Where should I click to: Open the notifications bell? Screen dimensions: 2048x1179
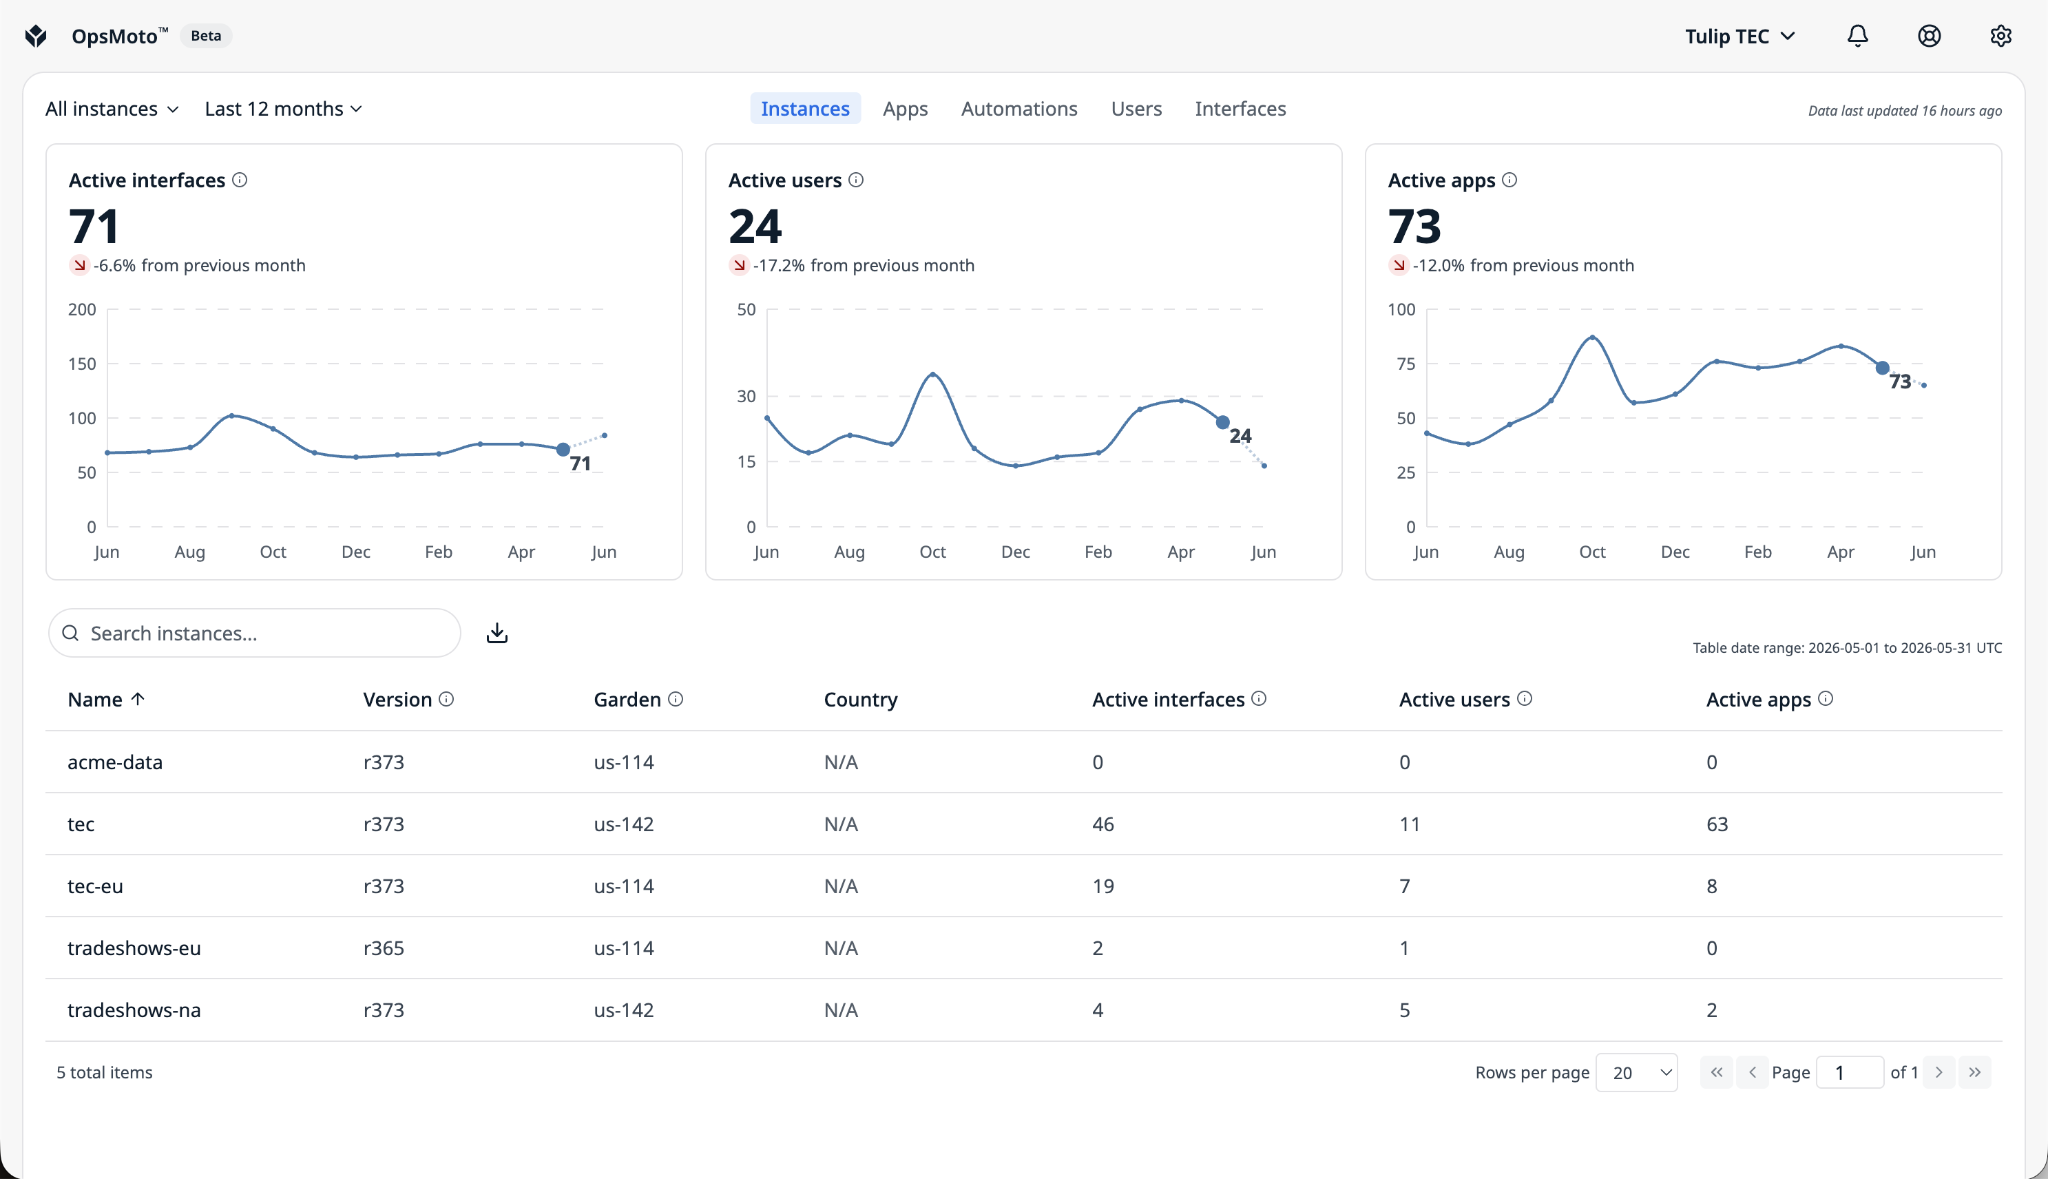(1857, 36)
